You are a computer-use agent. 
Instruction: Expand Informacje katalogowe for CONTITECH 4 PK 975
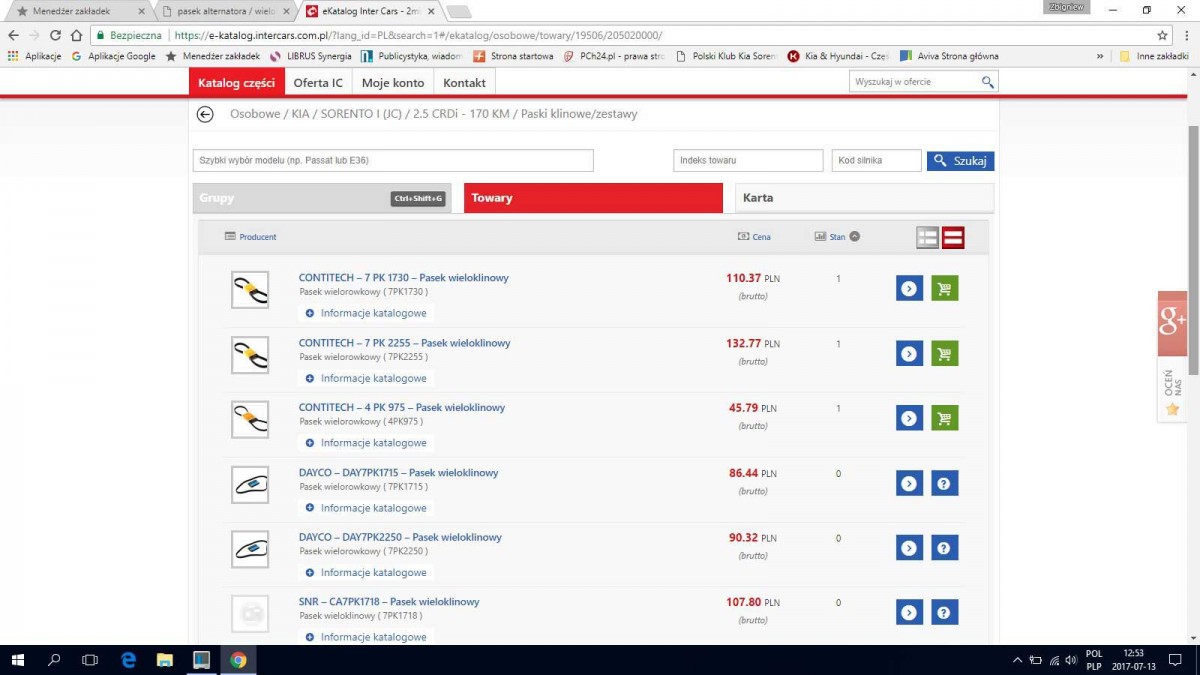[367, 443]
